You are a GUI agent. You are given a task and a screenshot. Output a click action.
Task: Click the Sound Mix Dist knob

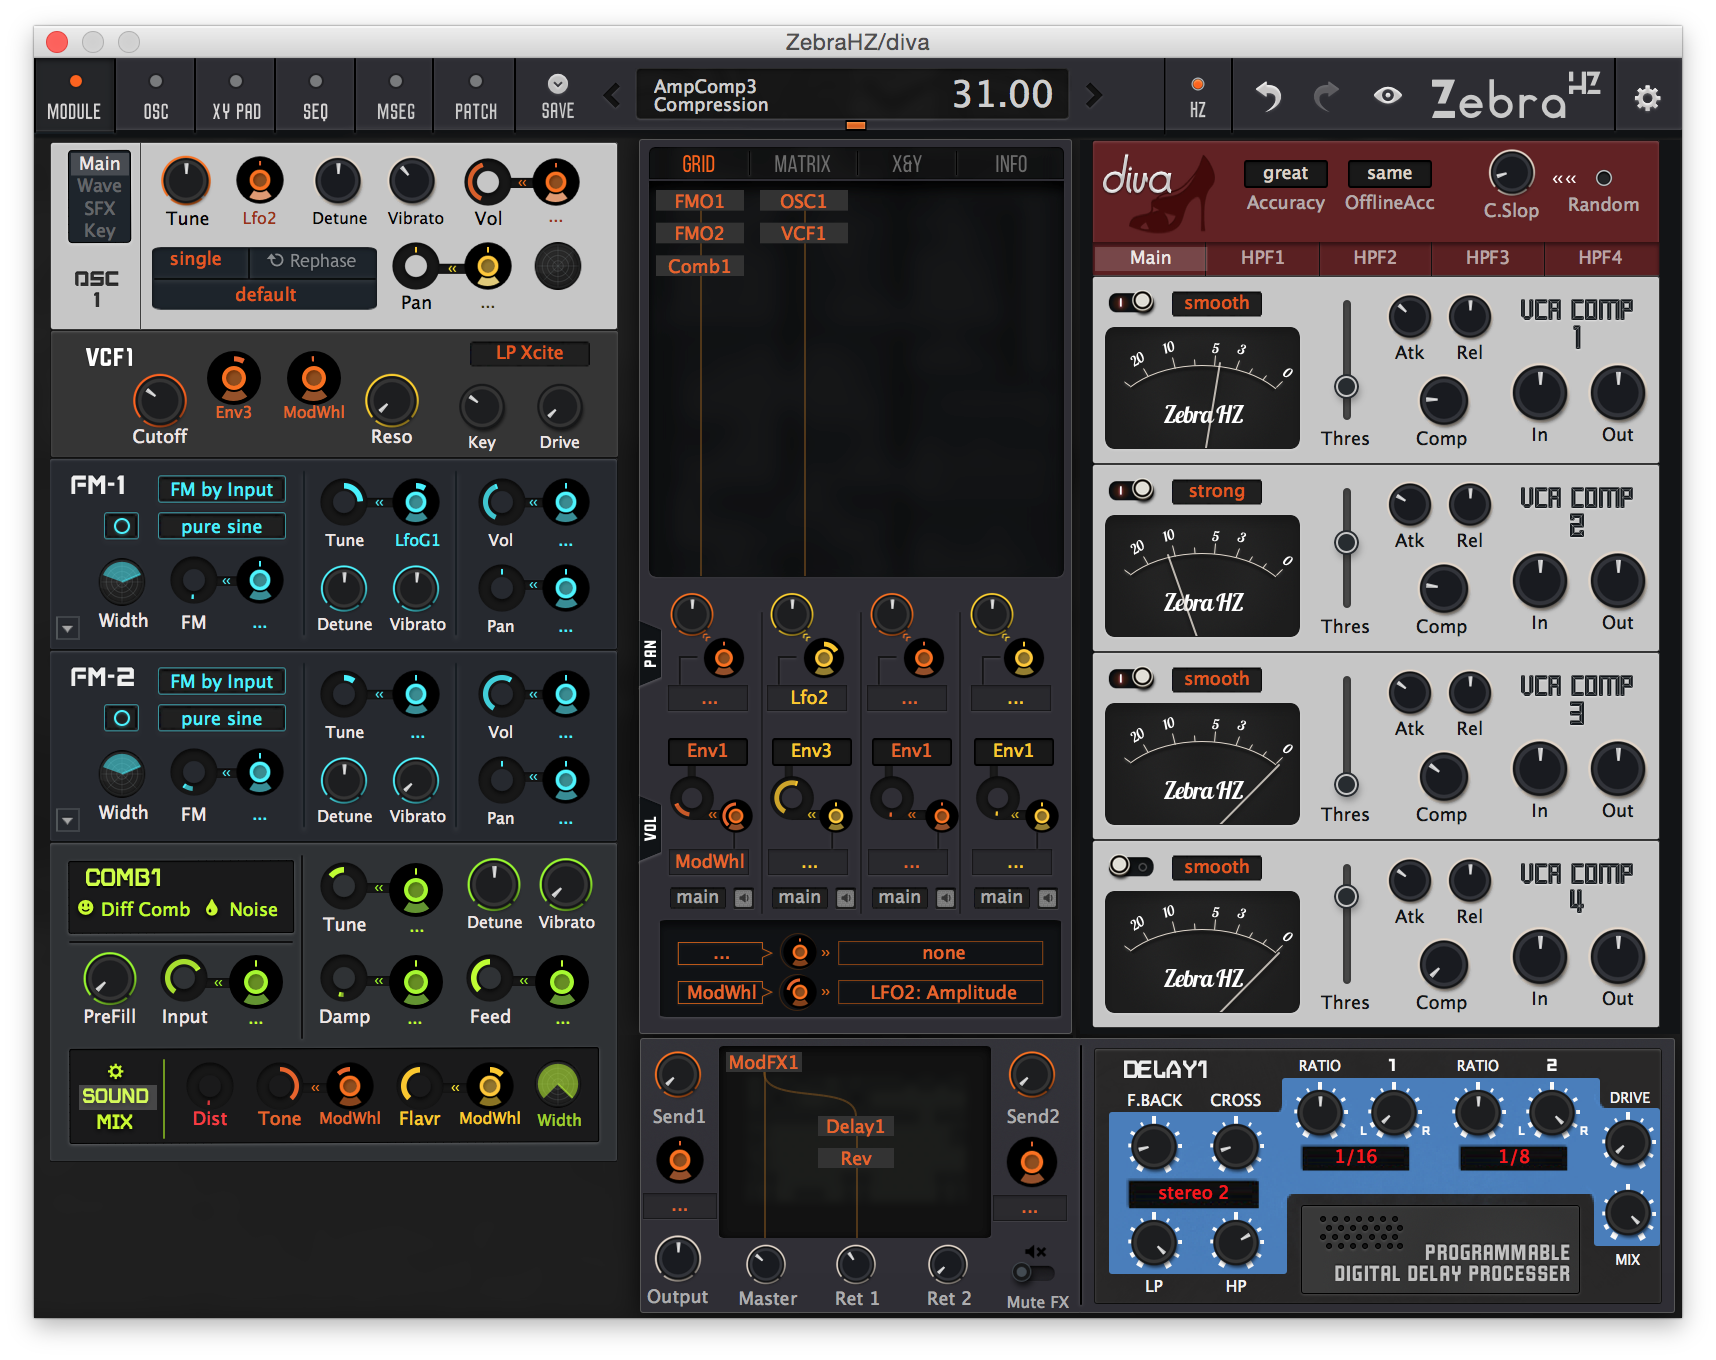click(209, 1086)
